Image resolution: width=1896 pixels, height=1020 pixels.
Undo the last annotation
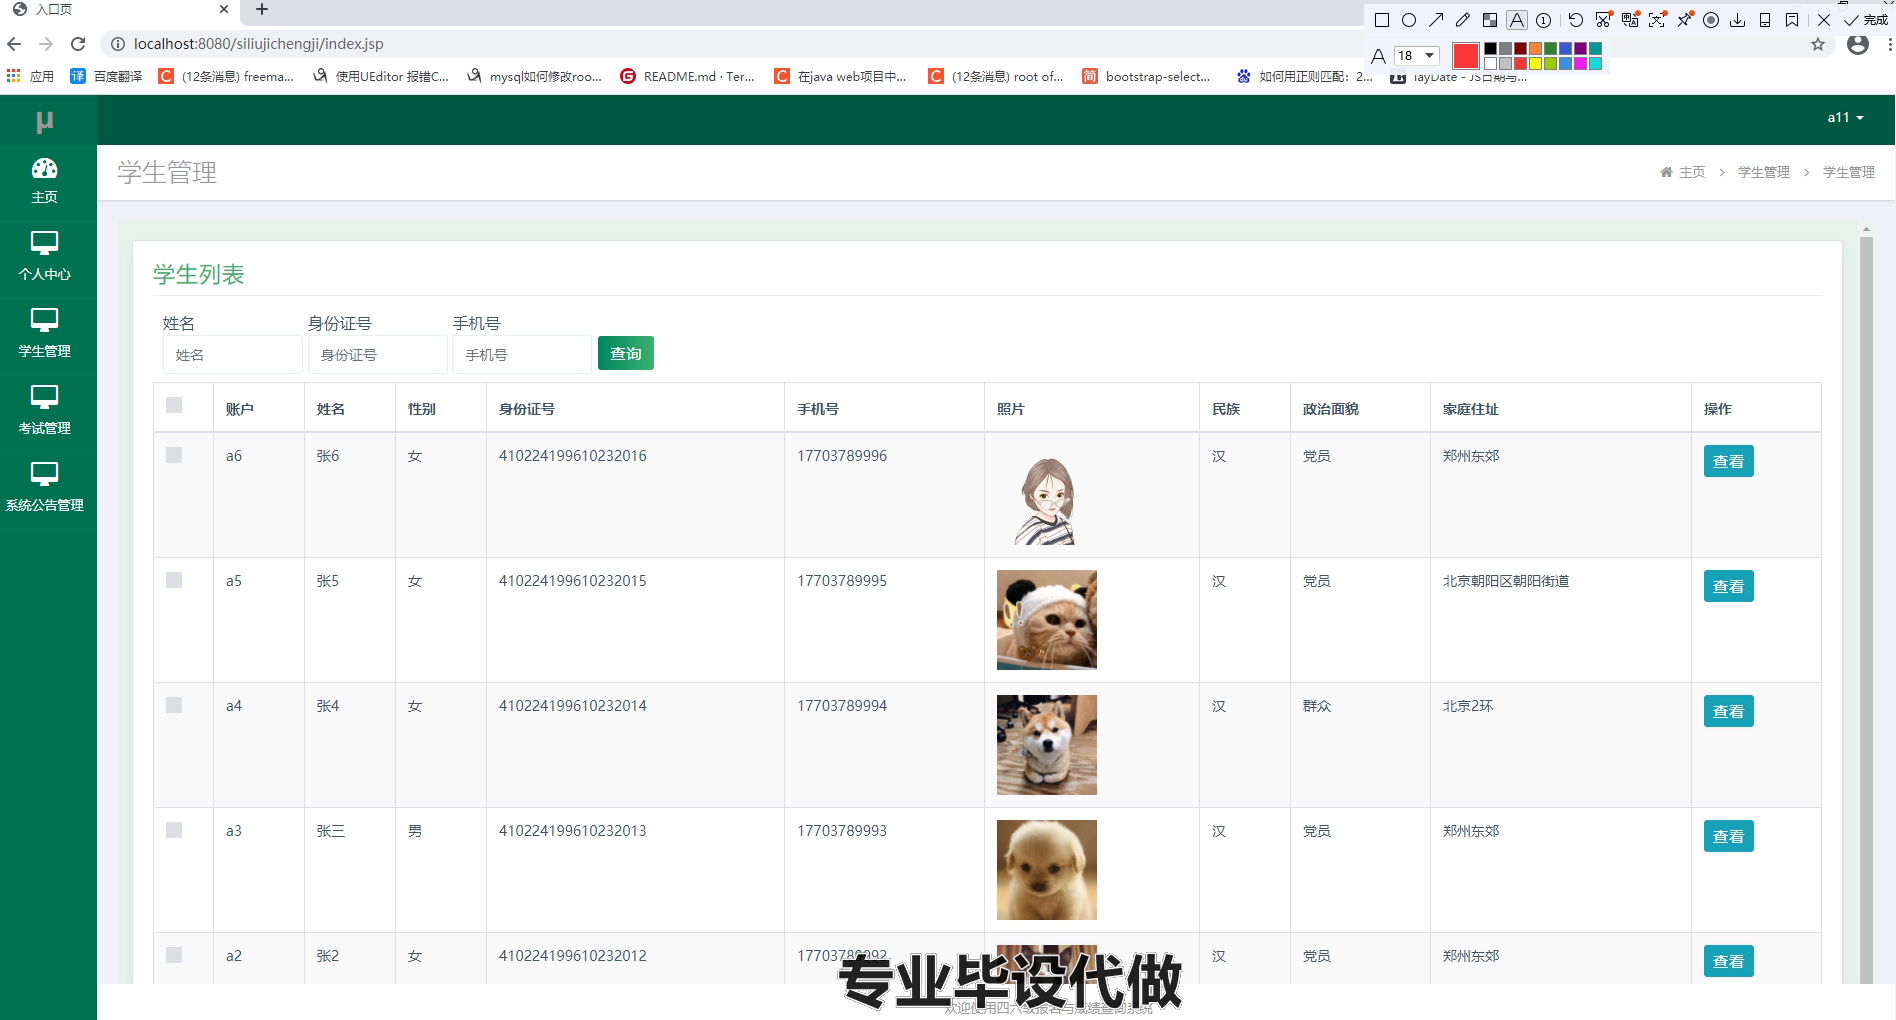tap(1576, 20)
